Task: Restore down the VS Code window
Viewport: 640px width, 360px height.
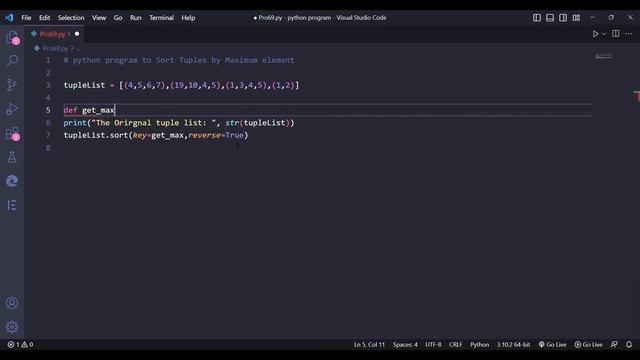Action: click(x=611, y=18)
